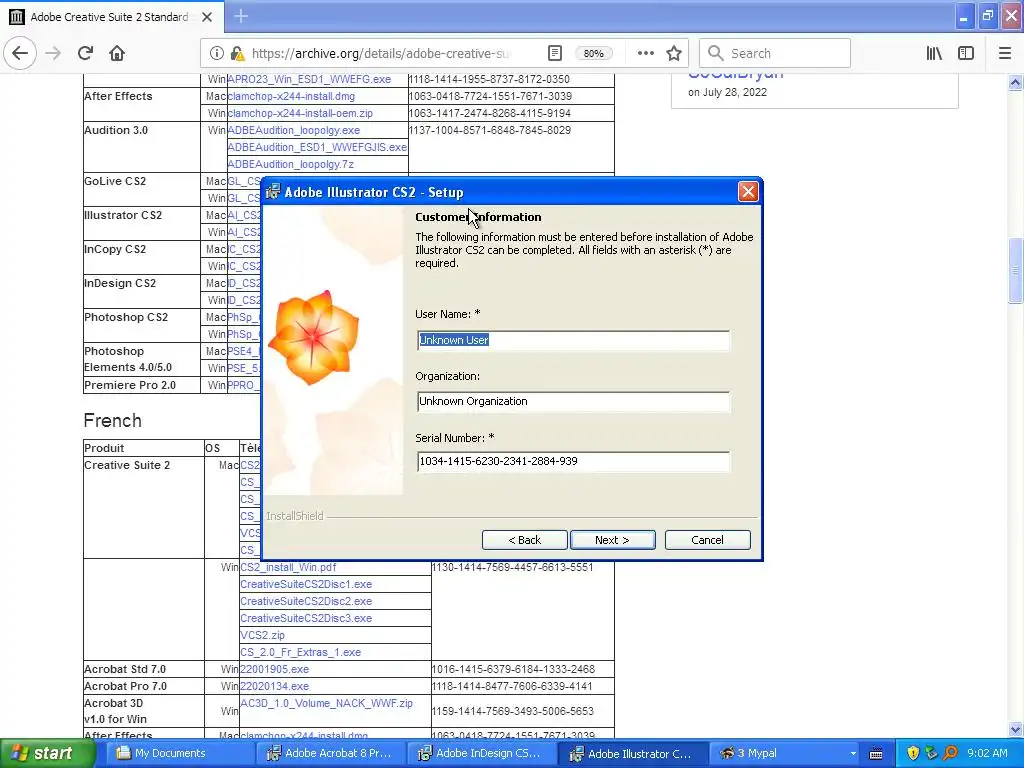Go back to the previous browser page
Image resolution: width=1024 pixels, height=768 pixels.
pyautogui.click(x=20, y=53)
